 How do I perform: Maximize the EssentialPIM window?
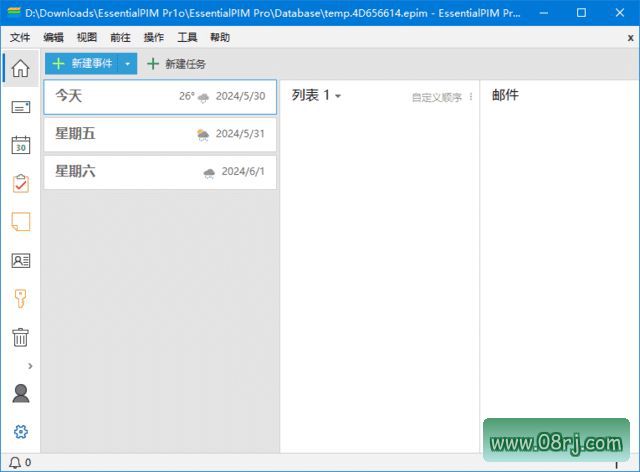581,13
